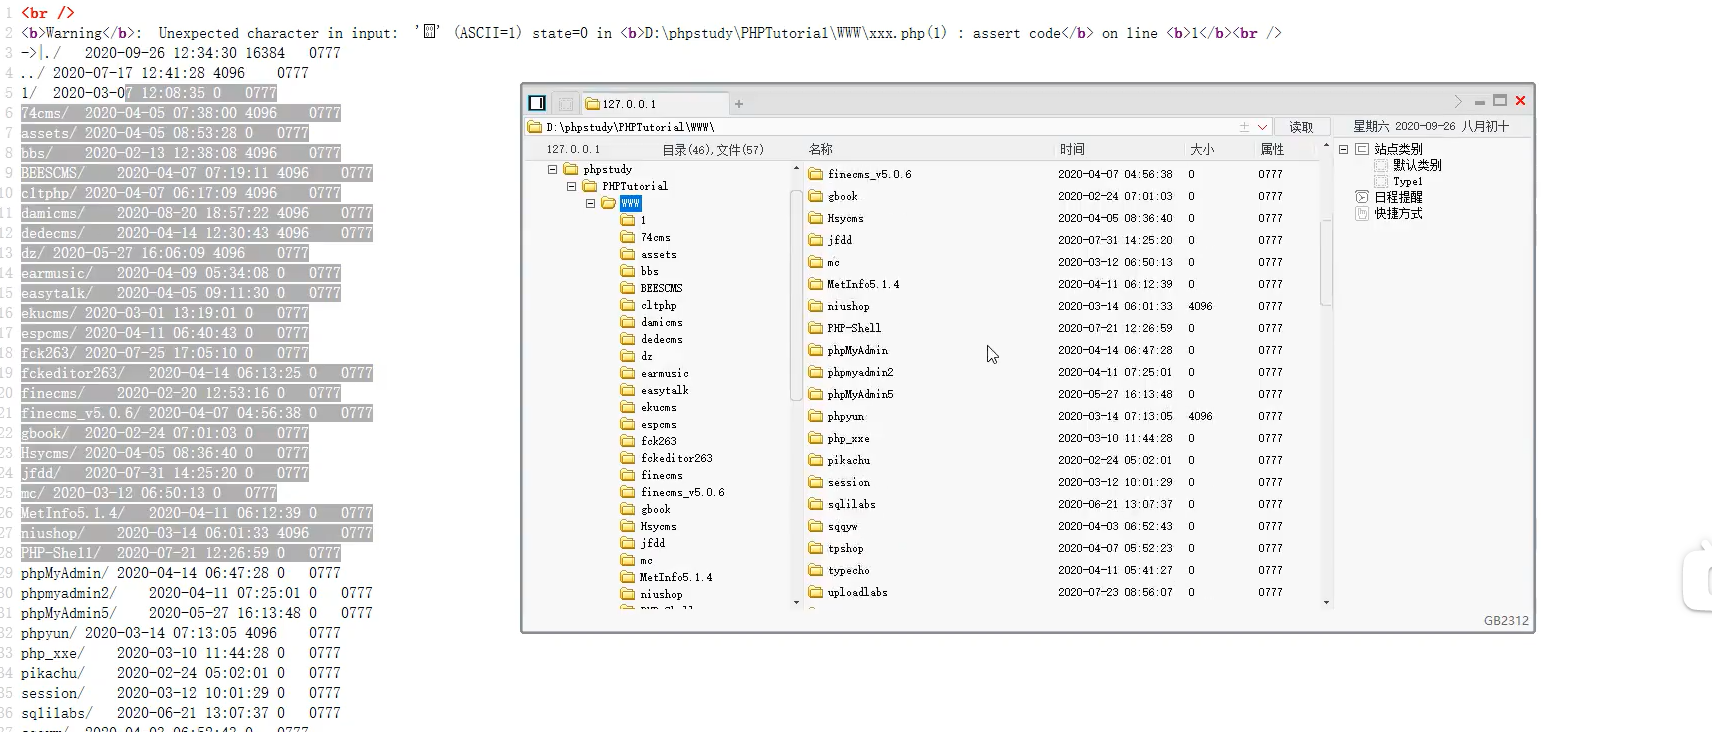Switch to the 127.0.0.1 tab
The image size is (1712, 732).
point(654,104)
